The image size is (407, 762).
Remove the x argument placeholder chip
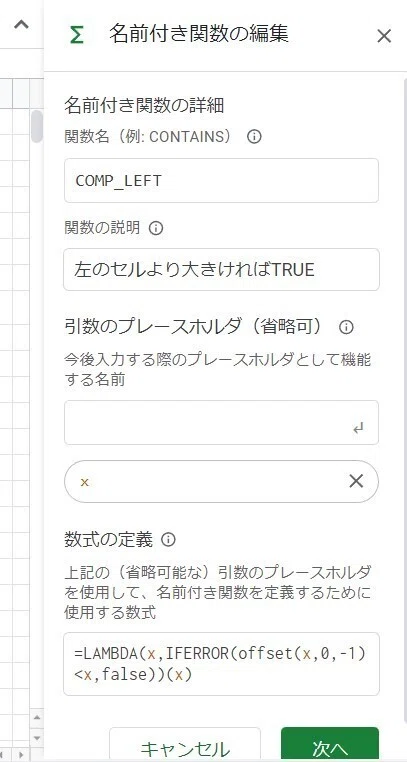click(356, 481)
